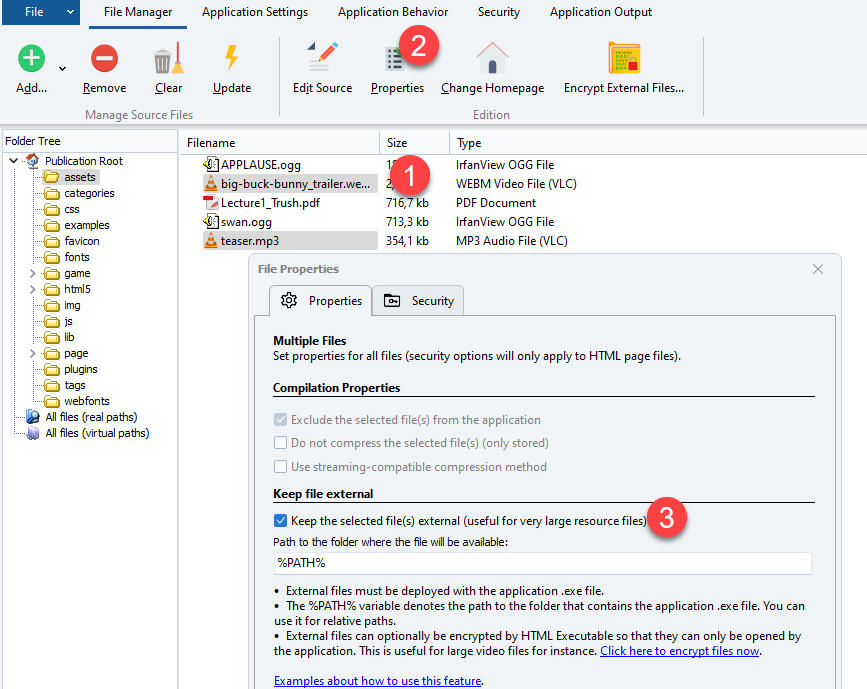Click the Change Homepage icon
Viewport: 867px width, 689px height.
pos(492,59)
